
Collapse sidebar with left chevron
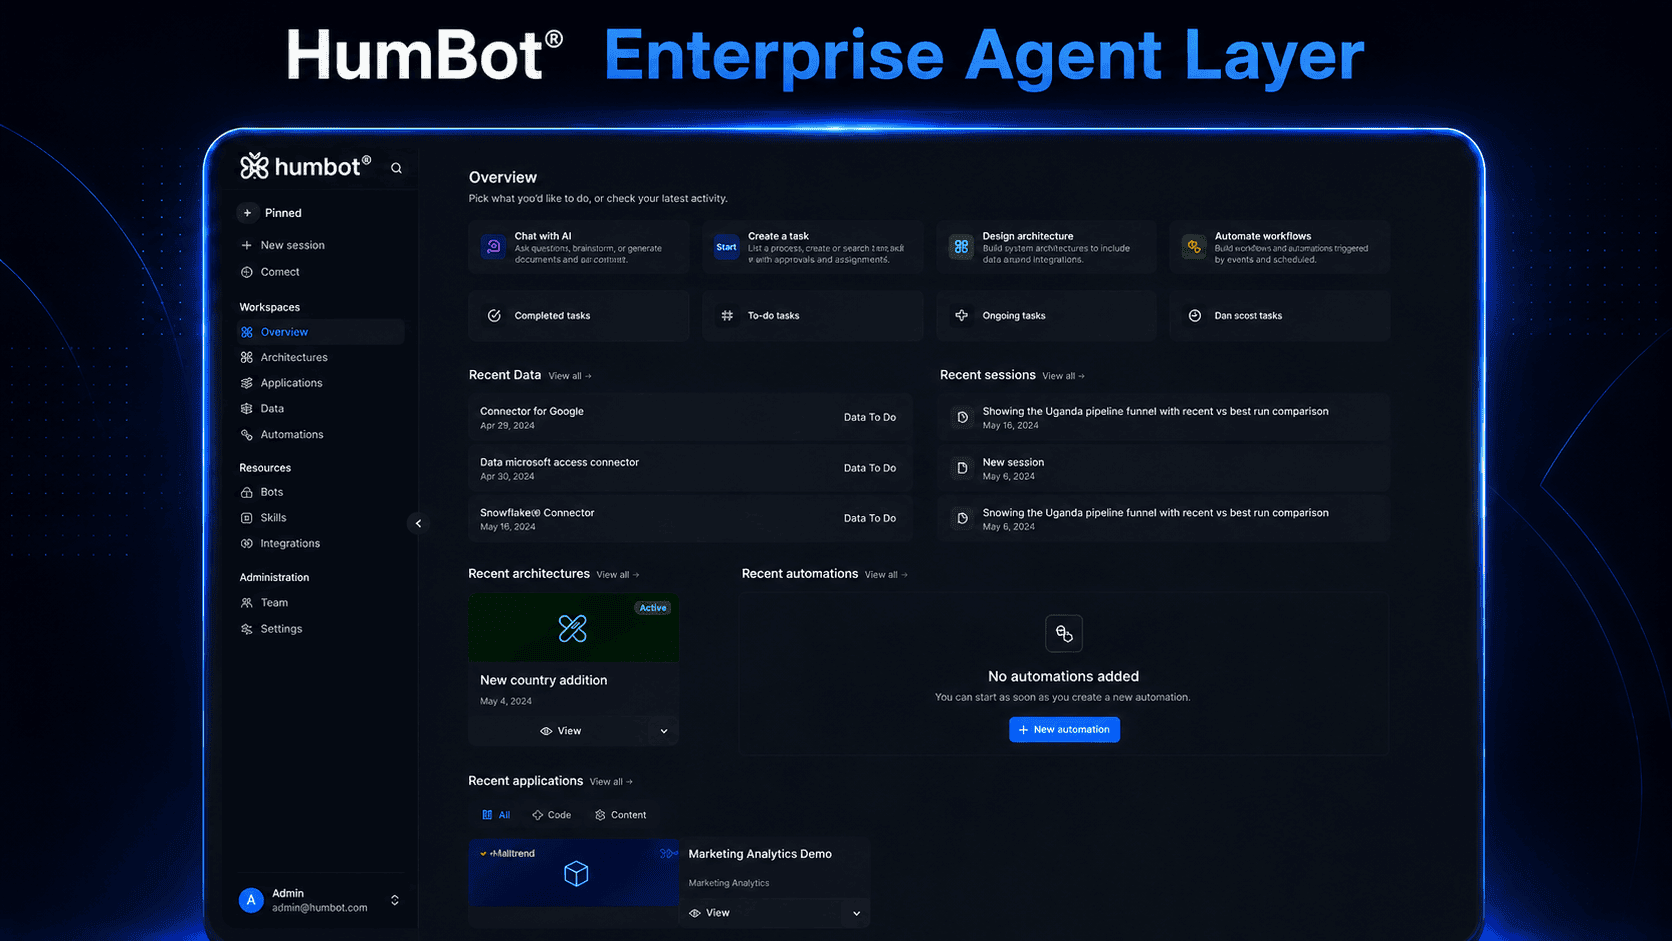click(x=418, y=523)
